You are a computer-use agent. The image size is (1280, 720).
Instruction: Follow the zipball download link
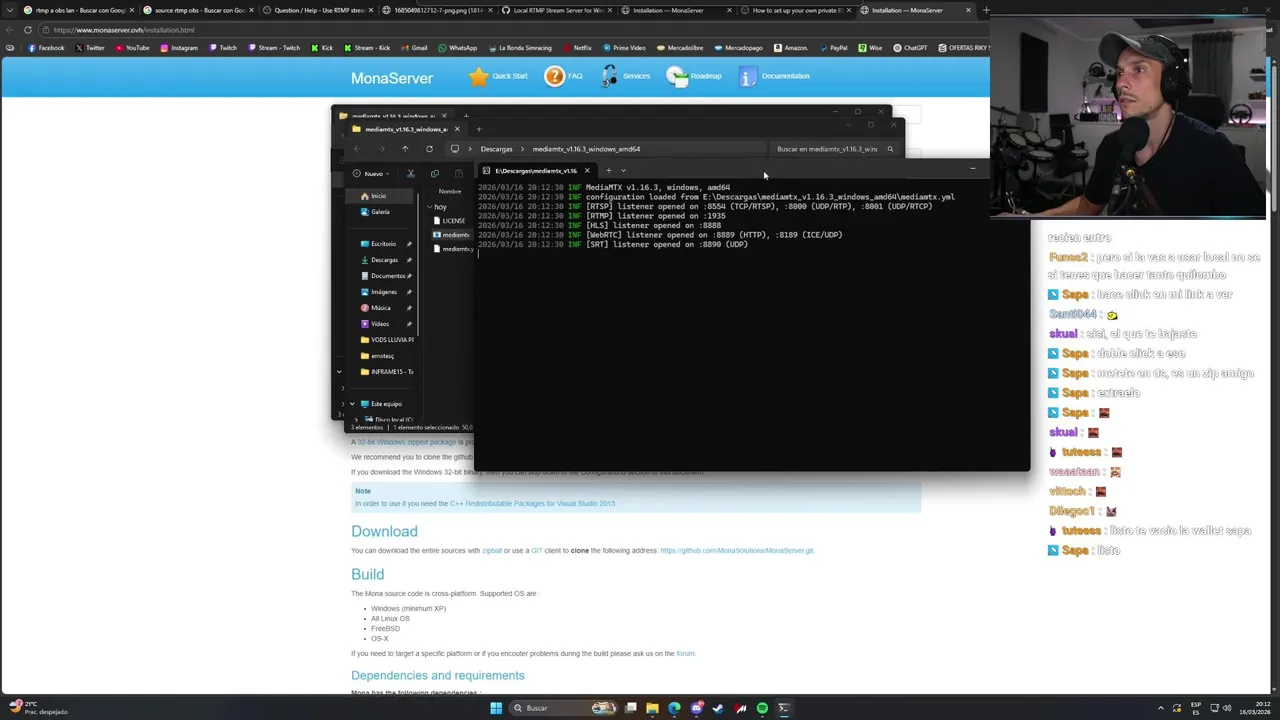point(492,551)
